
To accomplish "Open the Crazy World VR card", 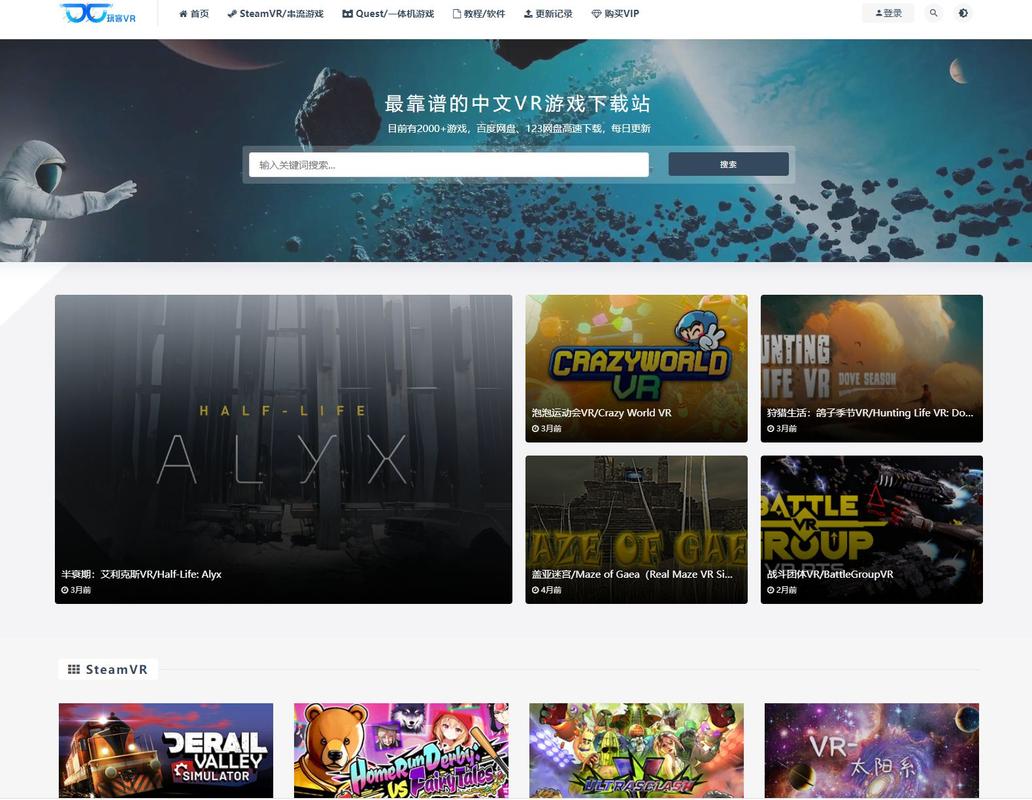I will 636,368.
